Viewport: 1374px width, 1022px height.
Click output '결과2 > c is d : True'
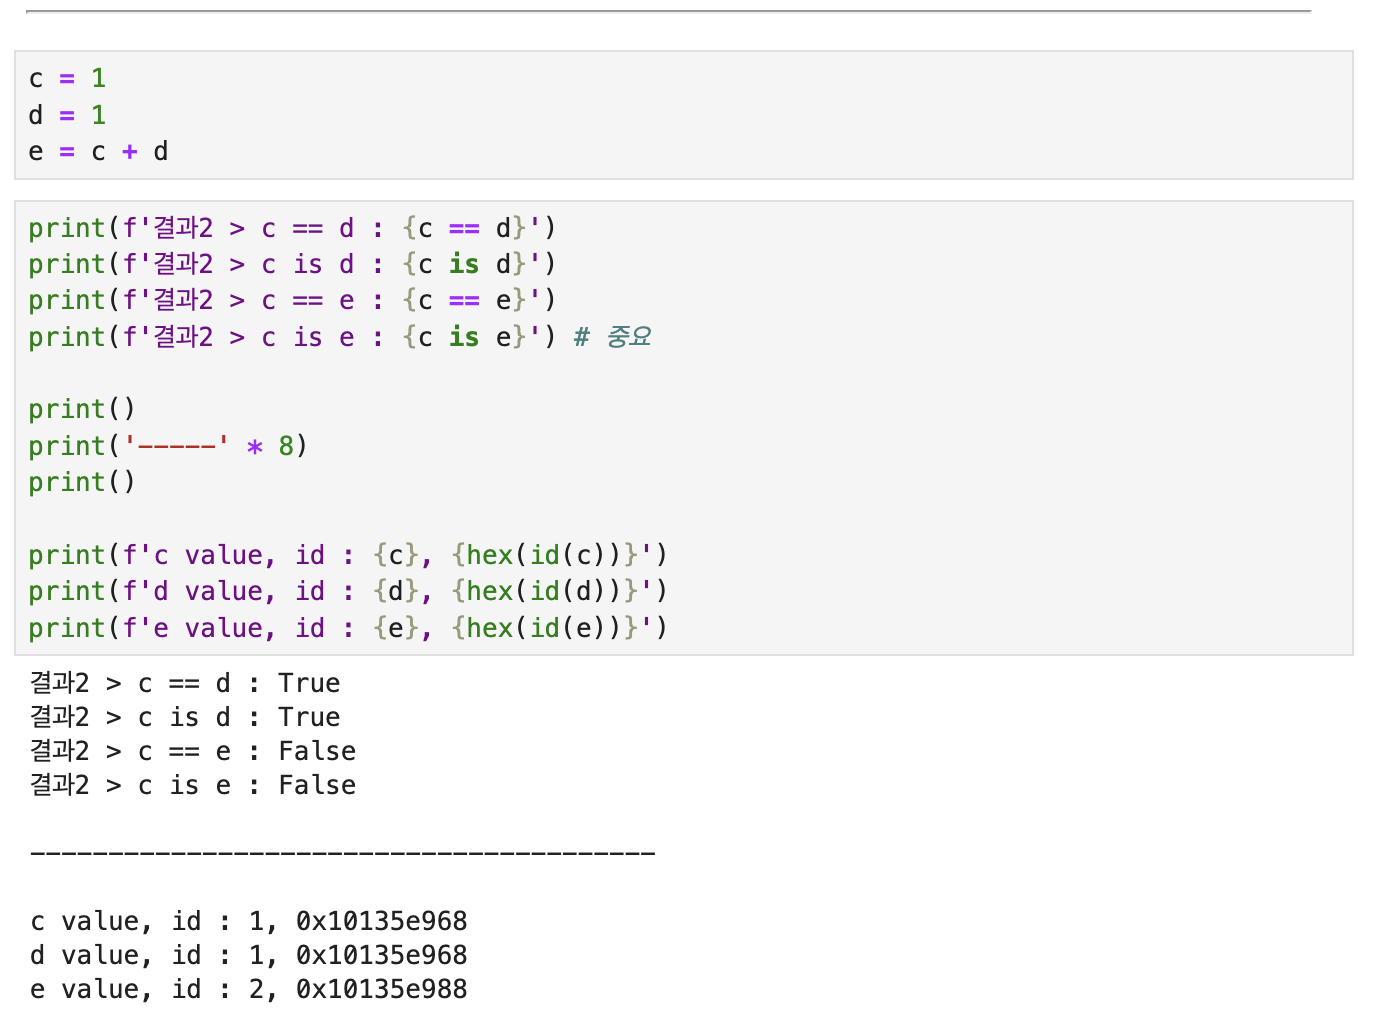185,717
